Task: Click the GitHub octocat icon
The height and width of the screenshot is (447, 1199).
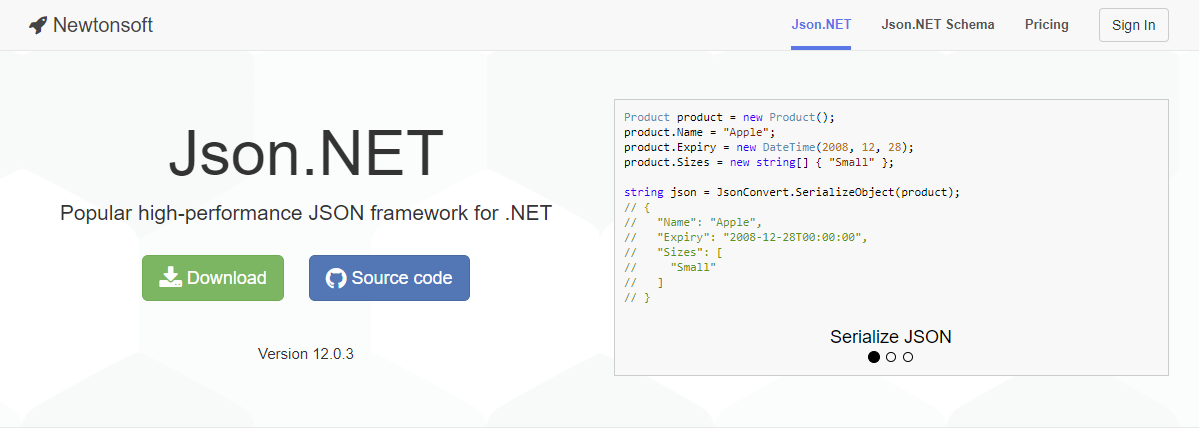Action: click(x=336, y=278)
